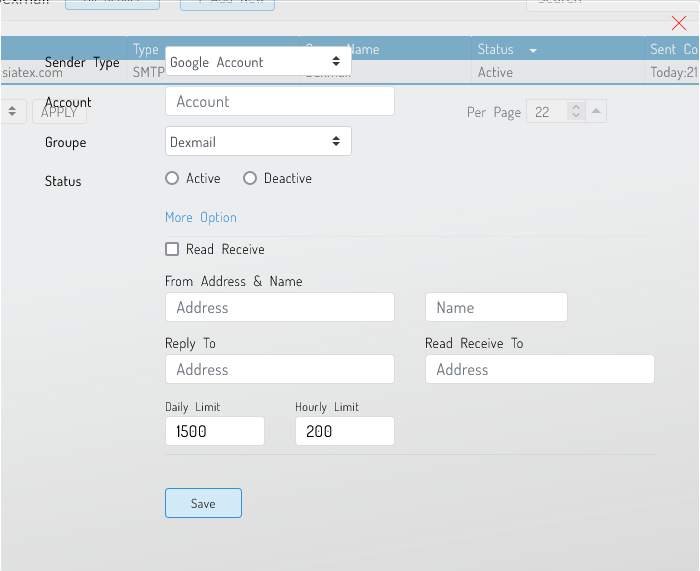Click the Reply To address field

pyautogui.click(x=280, y=370)
